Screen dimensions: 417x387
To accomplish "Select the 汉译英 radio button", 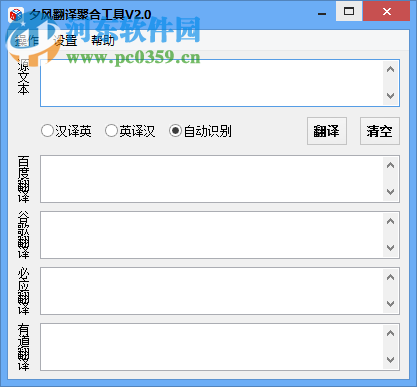I will click(66, 131).
